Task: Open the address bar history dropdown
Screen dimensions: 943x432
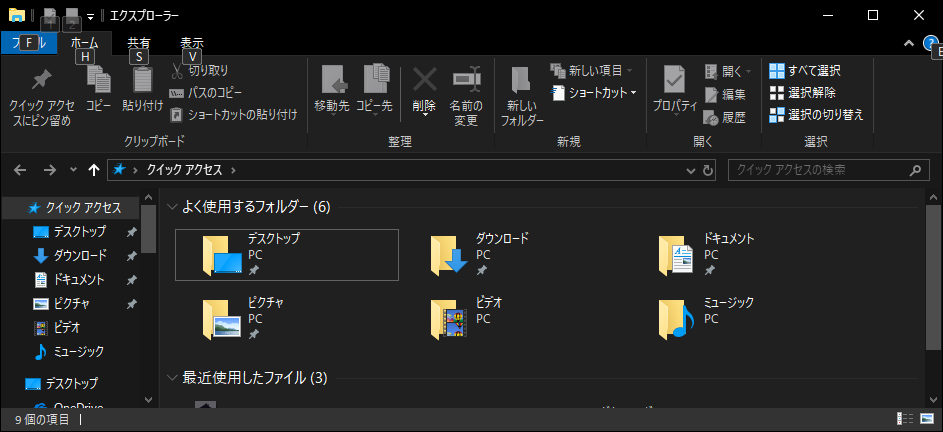Action: point(691,170)
